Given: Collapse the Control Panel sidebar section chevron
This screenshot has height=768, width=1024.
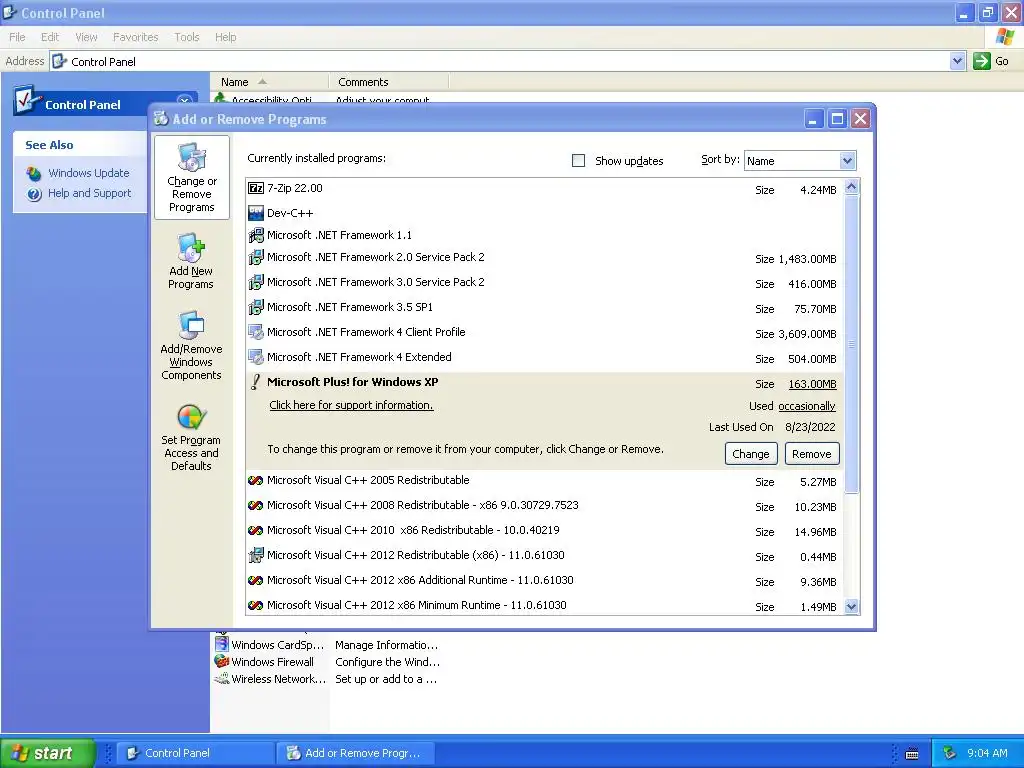Looking at the screenshot, I should (x=185, y=101).
